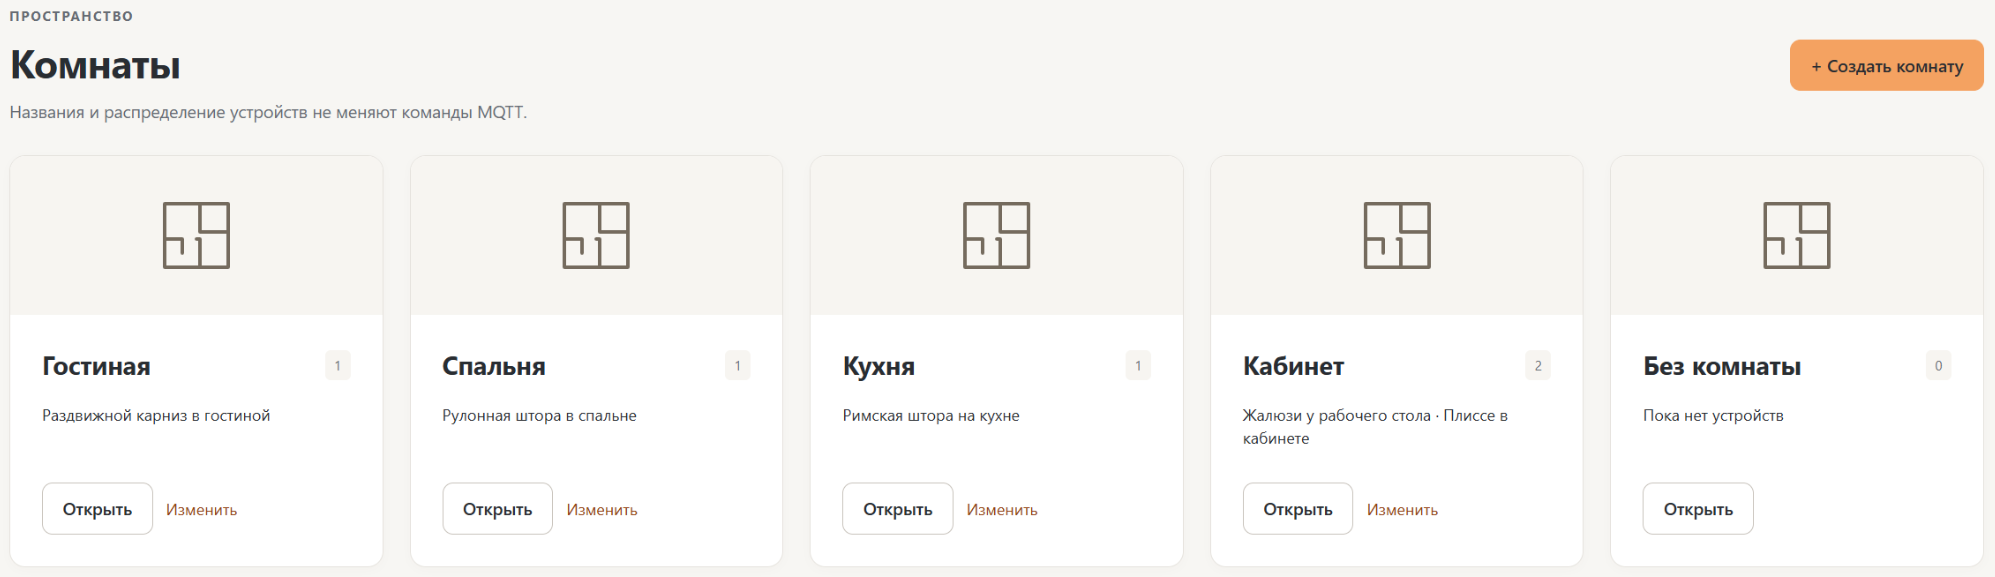Screen dimensions: 1995x577
Task: Select the Кухня card title
Action: pos(879,367)
